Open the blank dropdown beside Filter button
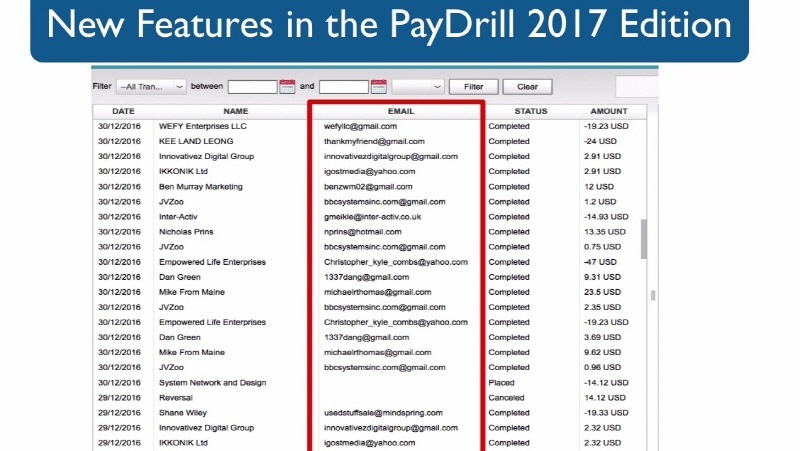Image resolution: width=800 pixels, height=451 pixels. (418, 87)
